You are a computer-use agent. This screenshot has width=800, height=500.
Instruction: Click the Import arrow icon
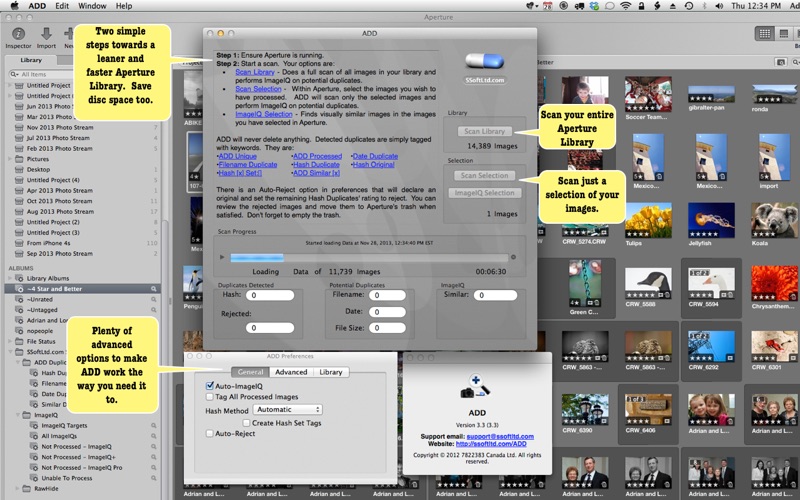[46, 34]
